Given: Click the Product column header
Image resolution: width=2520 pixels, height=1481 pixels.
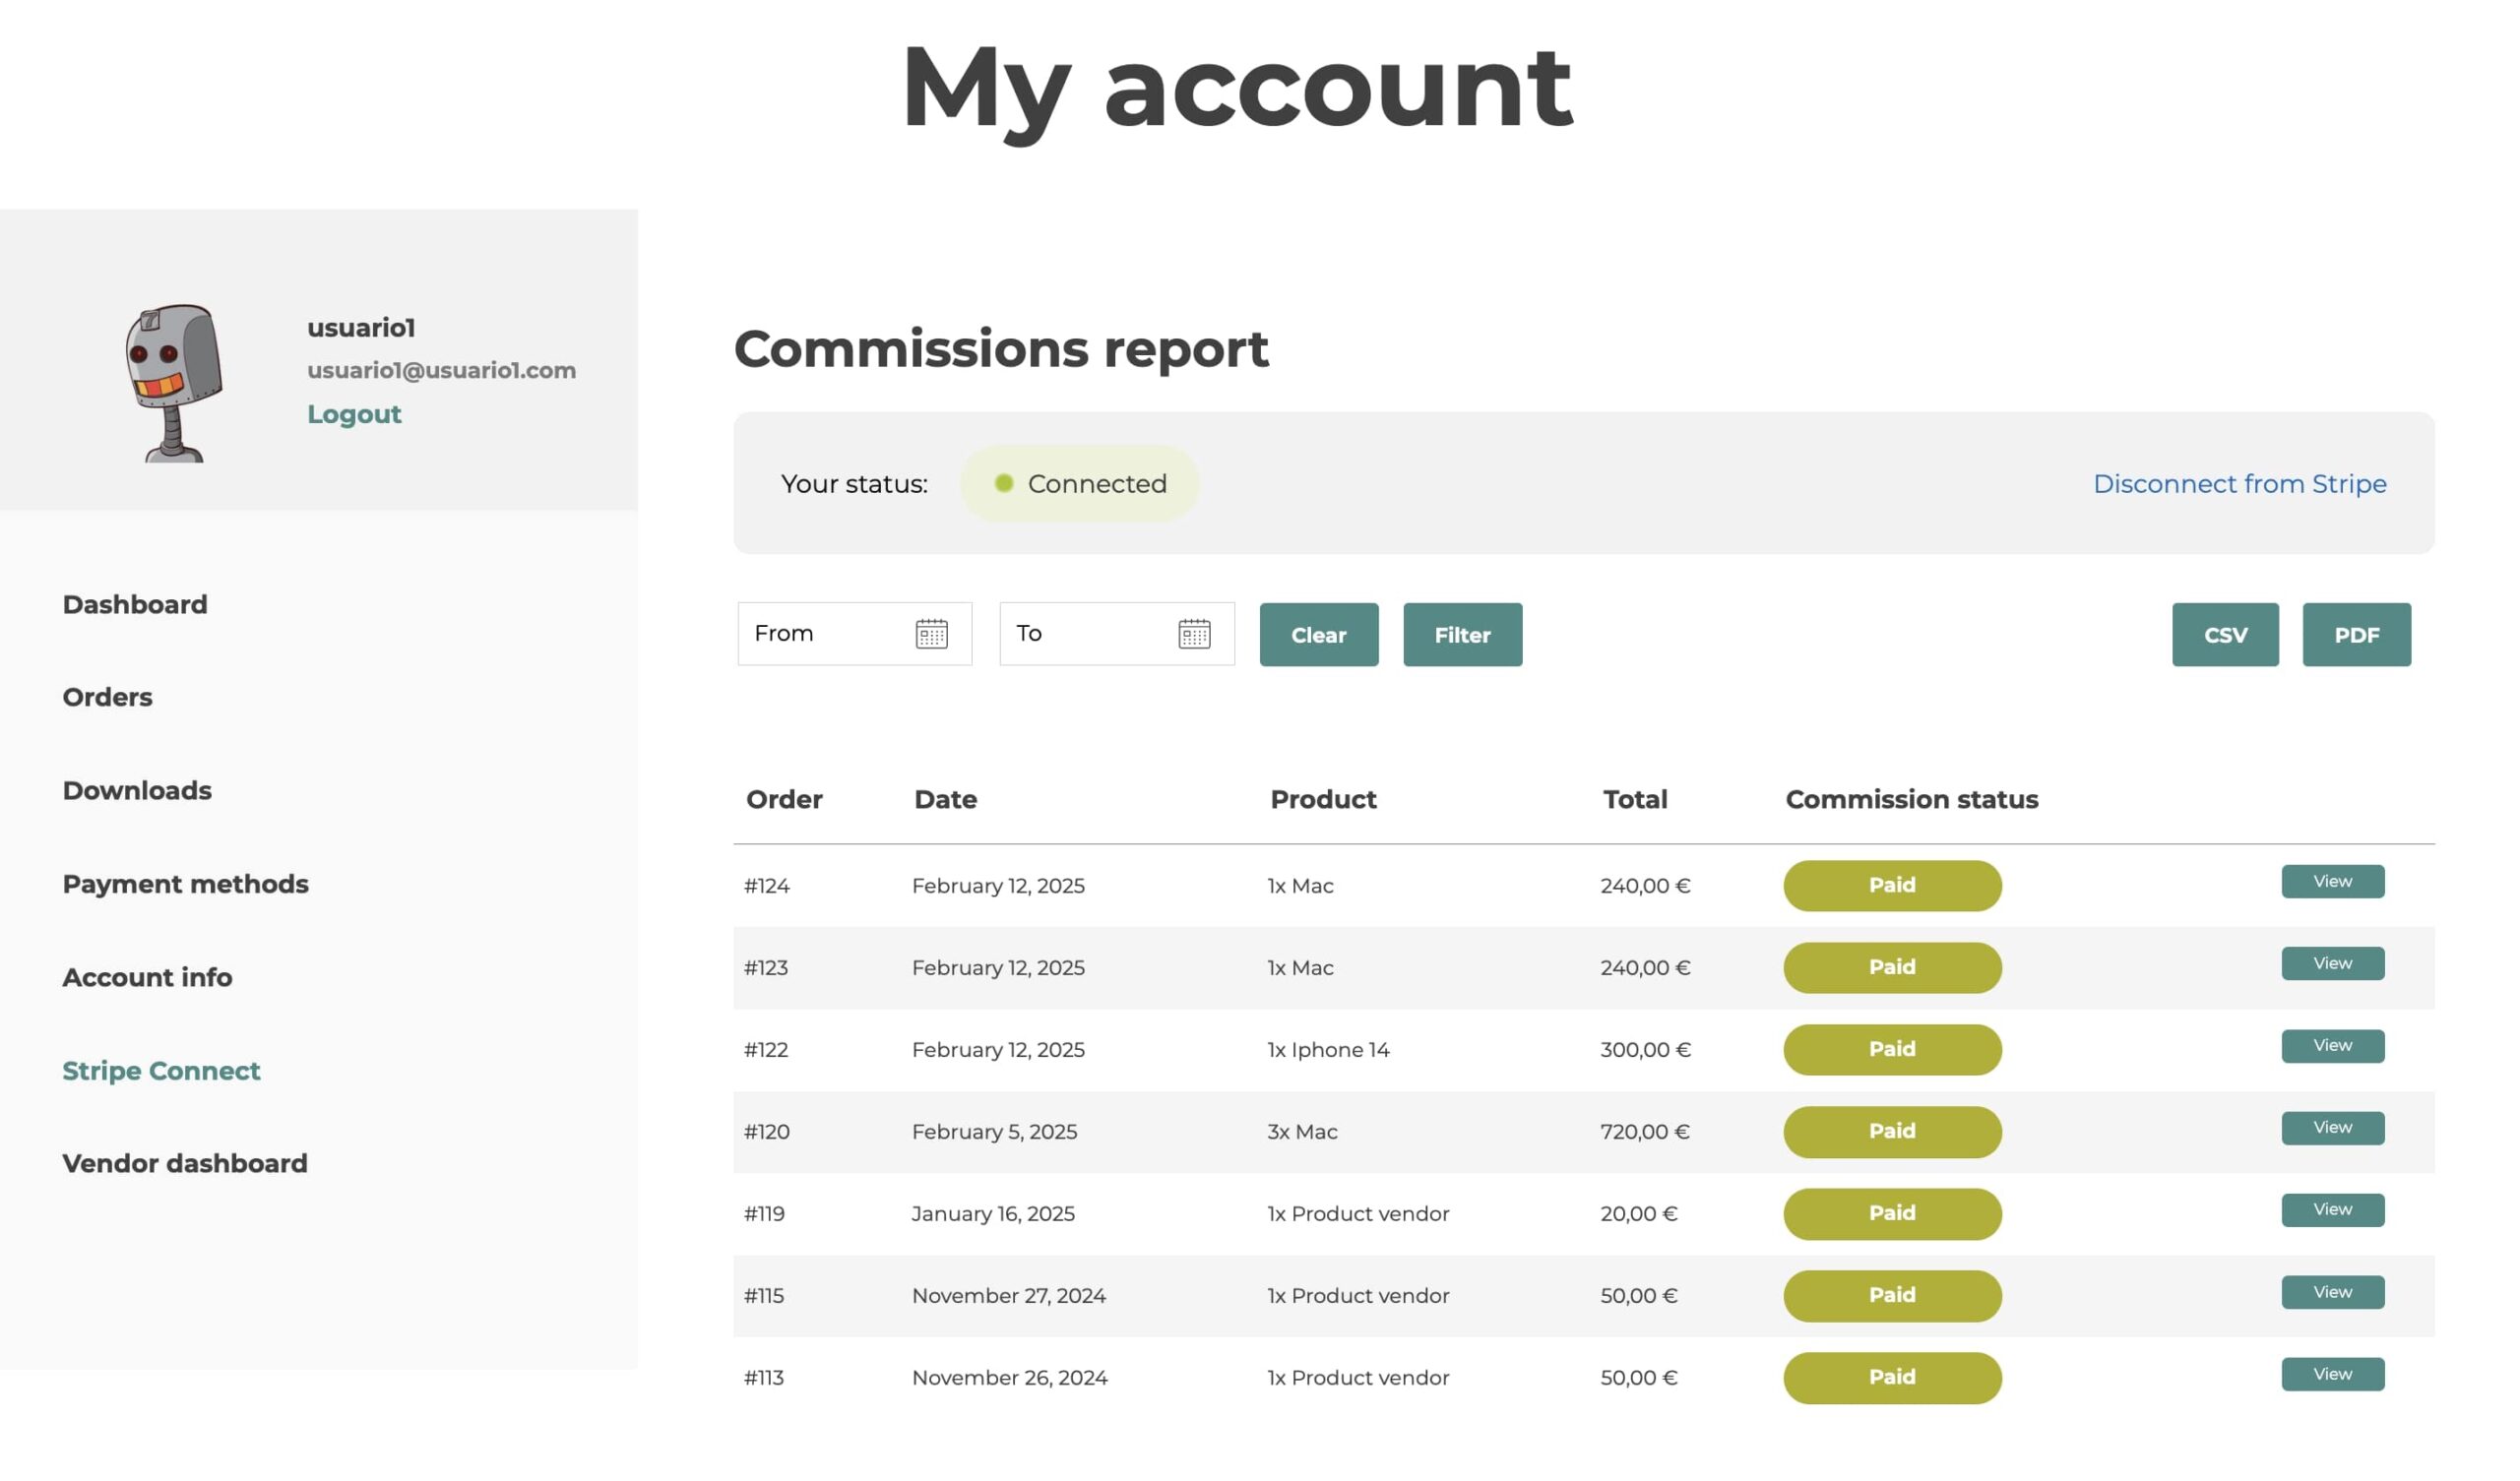Looking at the screenshot, I should pos(1324,800).
